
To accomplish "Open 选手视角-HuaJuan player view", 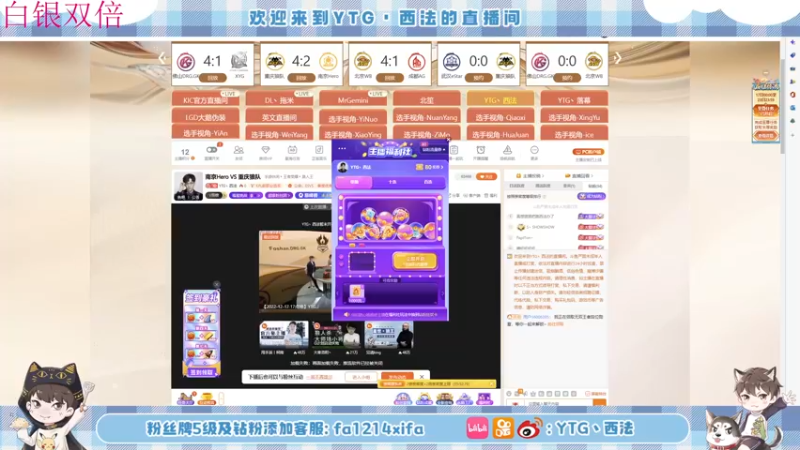I will 501,134.
